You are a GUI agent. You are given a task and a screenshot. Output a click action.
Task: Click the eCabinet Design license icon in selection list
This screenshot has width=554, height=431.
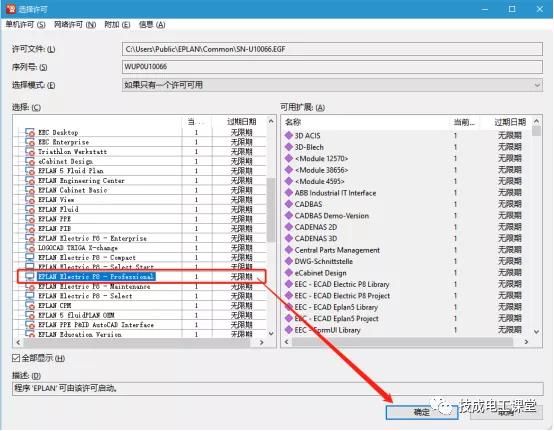click(x=30, y=161)
